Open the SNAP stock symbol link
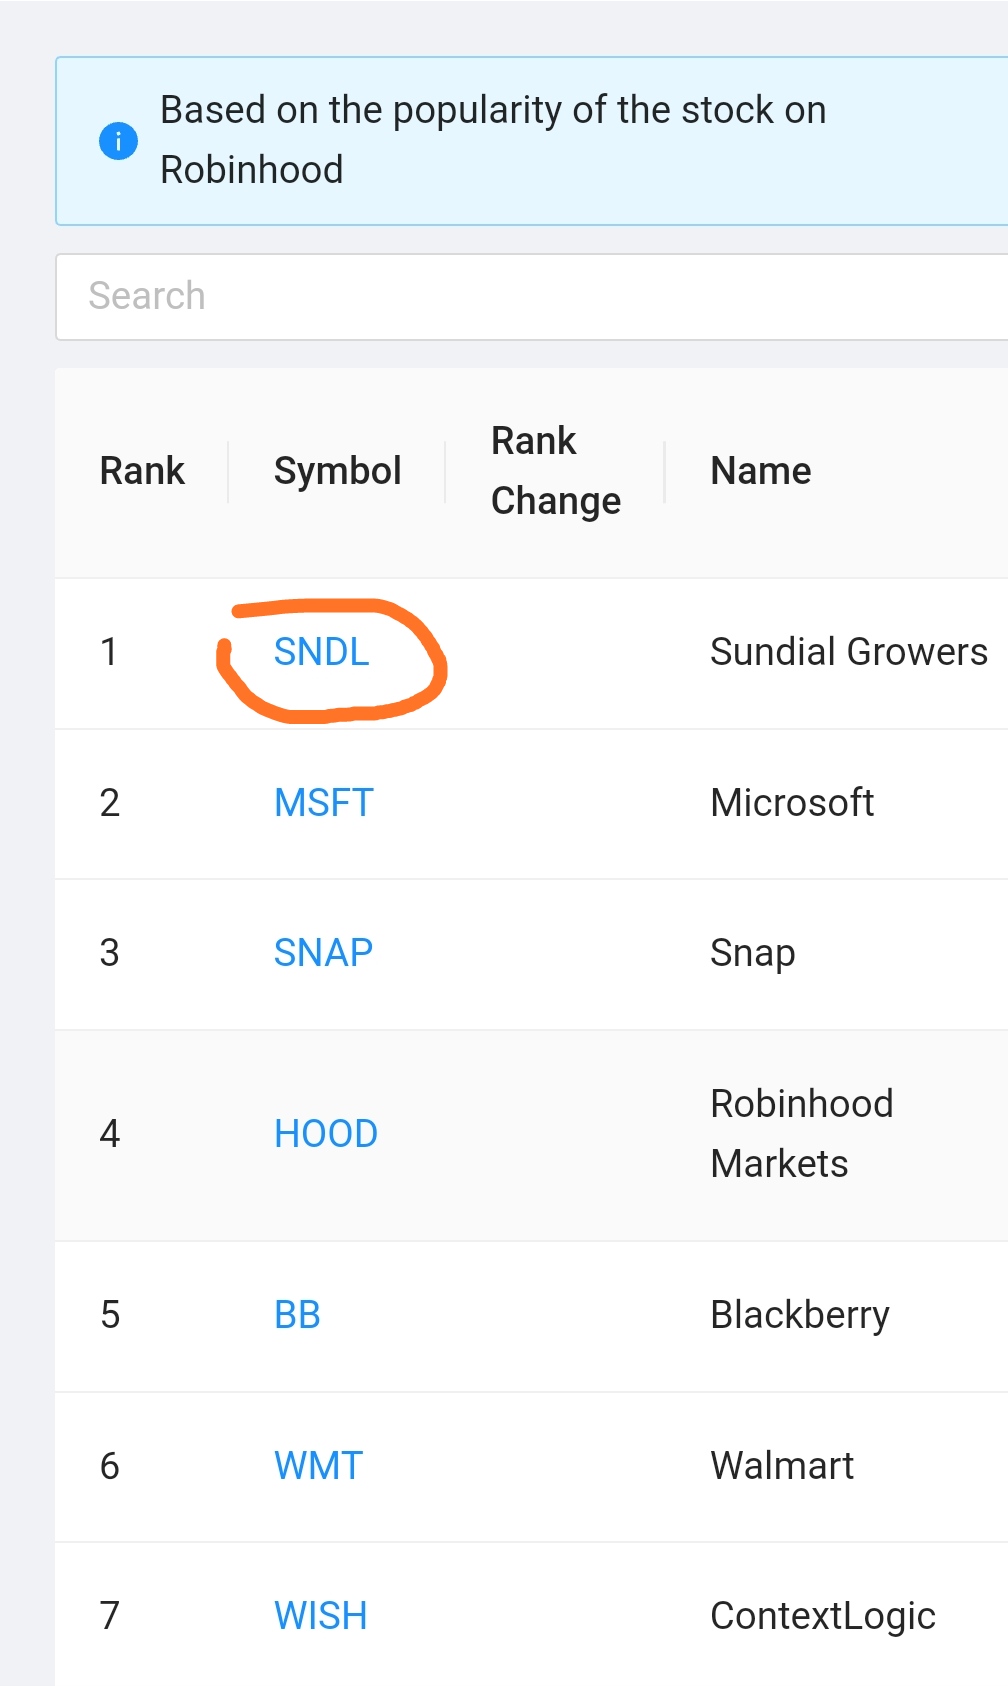 coord(323,953)
